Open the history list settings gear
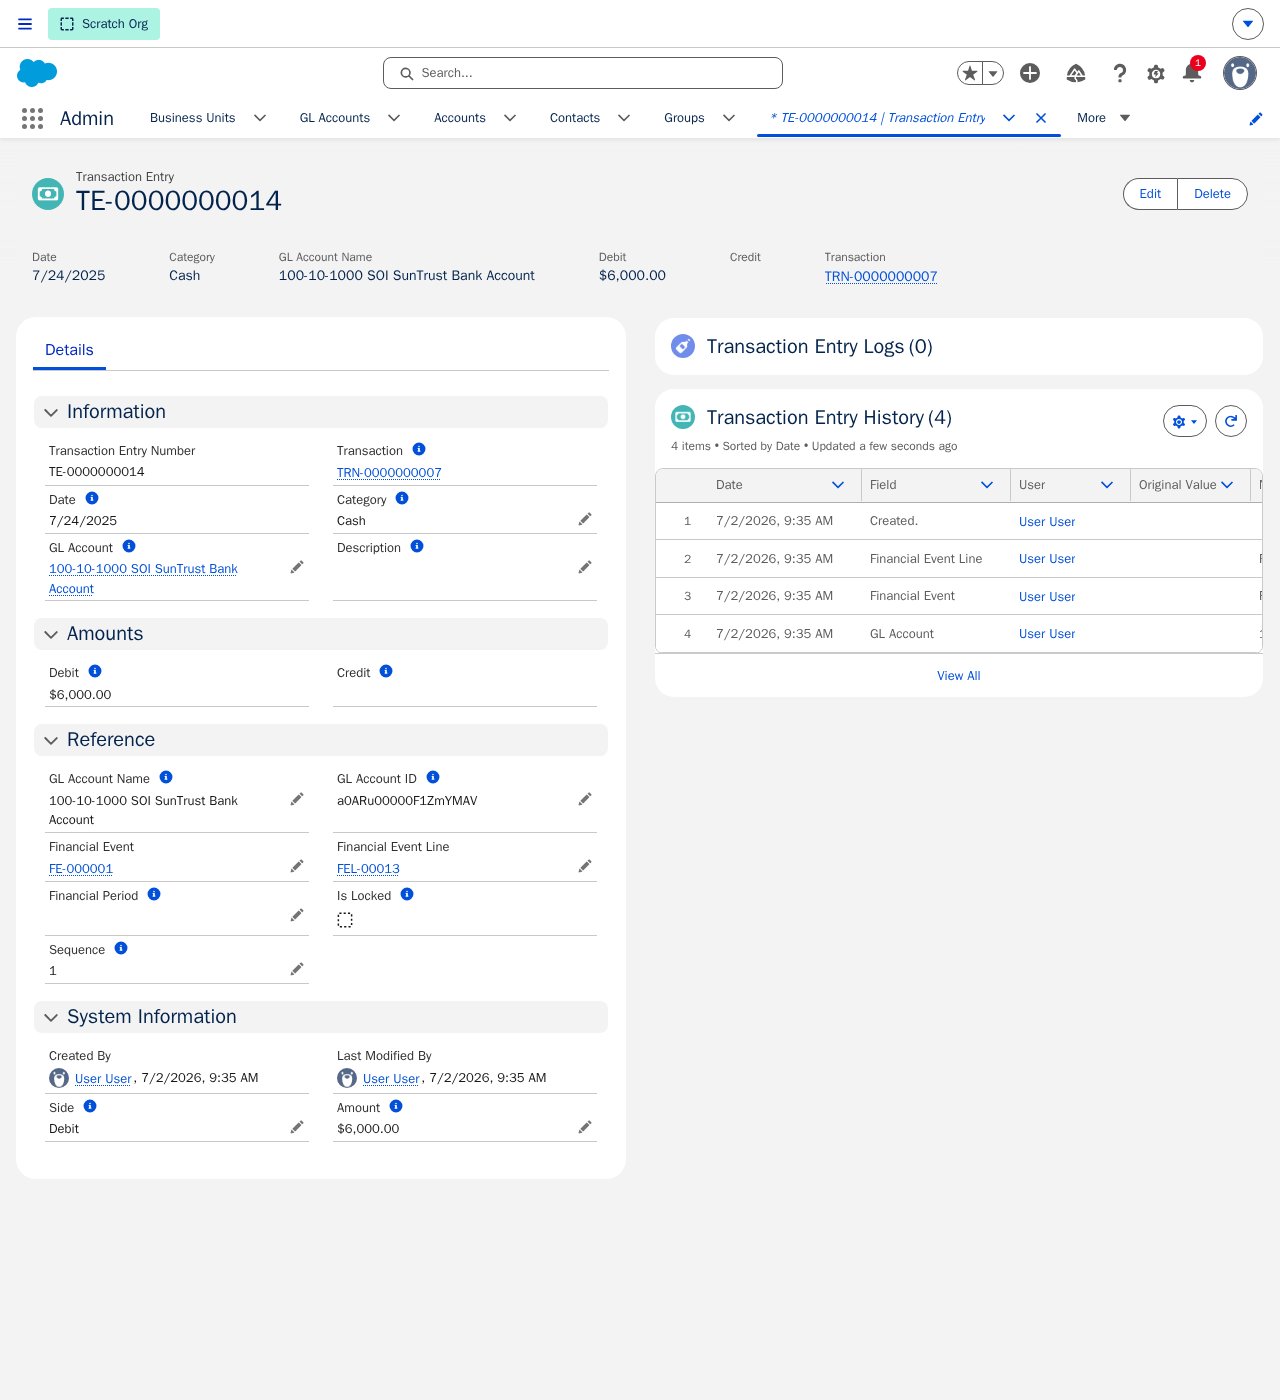Screen dimensions: 1280x1400 [x=1185, y=422]
